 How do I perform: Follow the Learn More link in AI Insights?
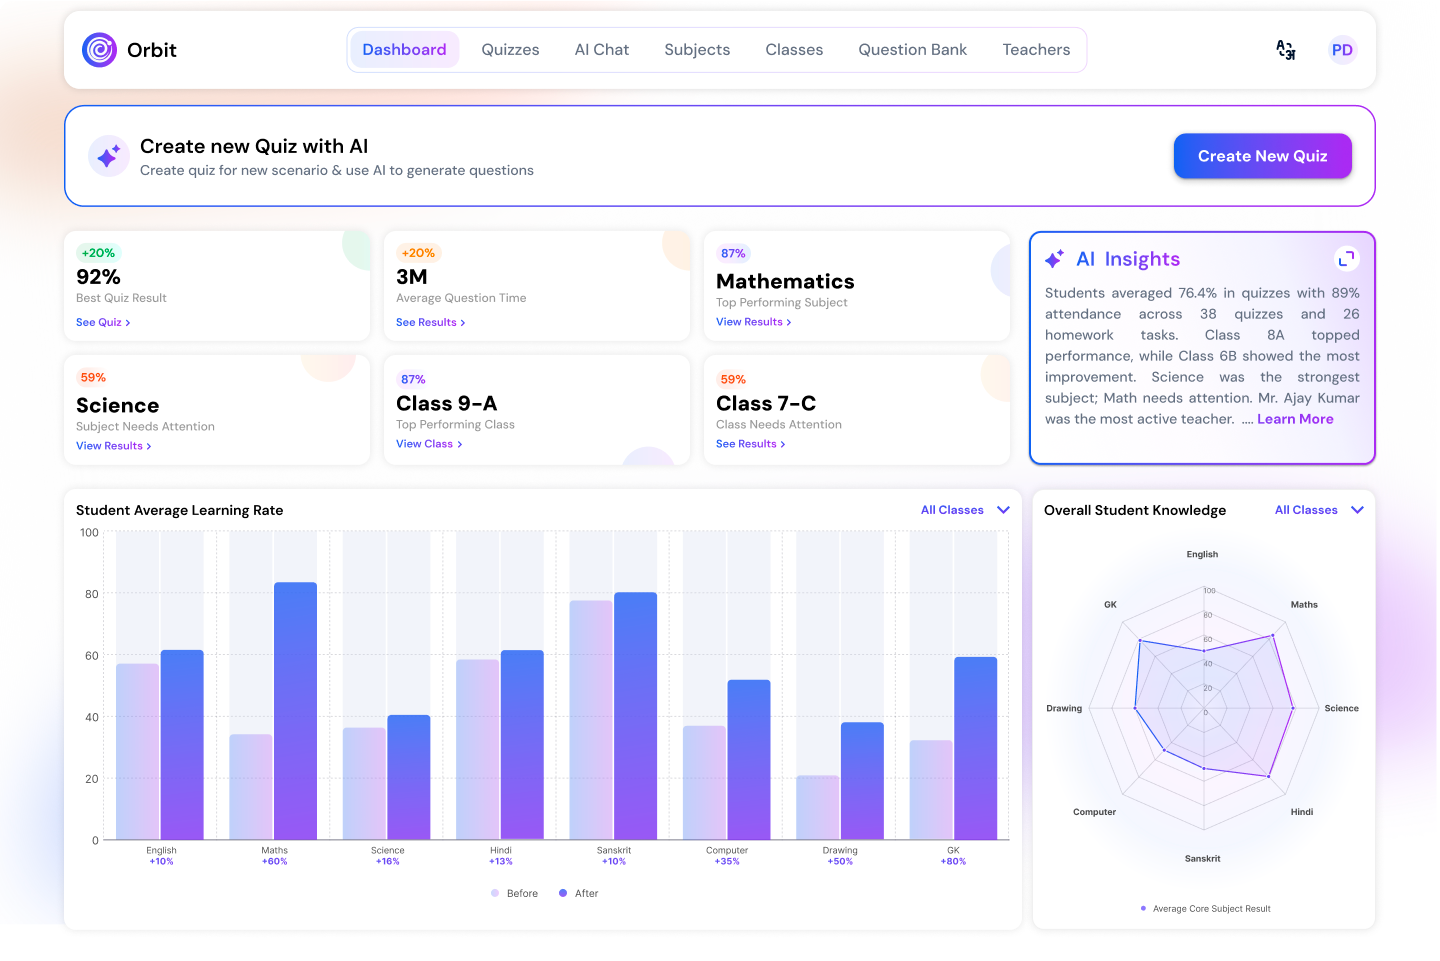point(1295,420)
